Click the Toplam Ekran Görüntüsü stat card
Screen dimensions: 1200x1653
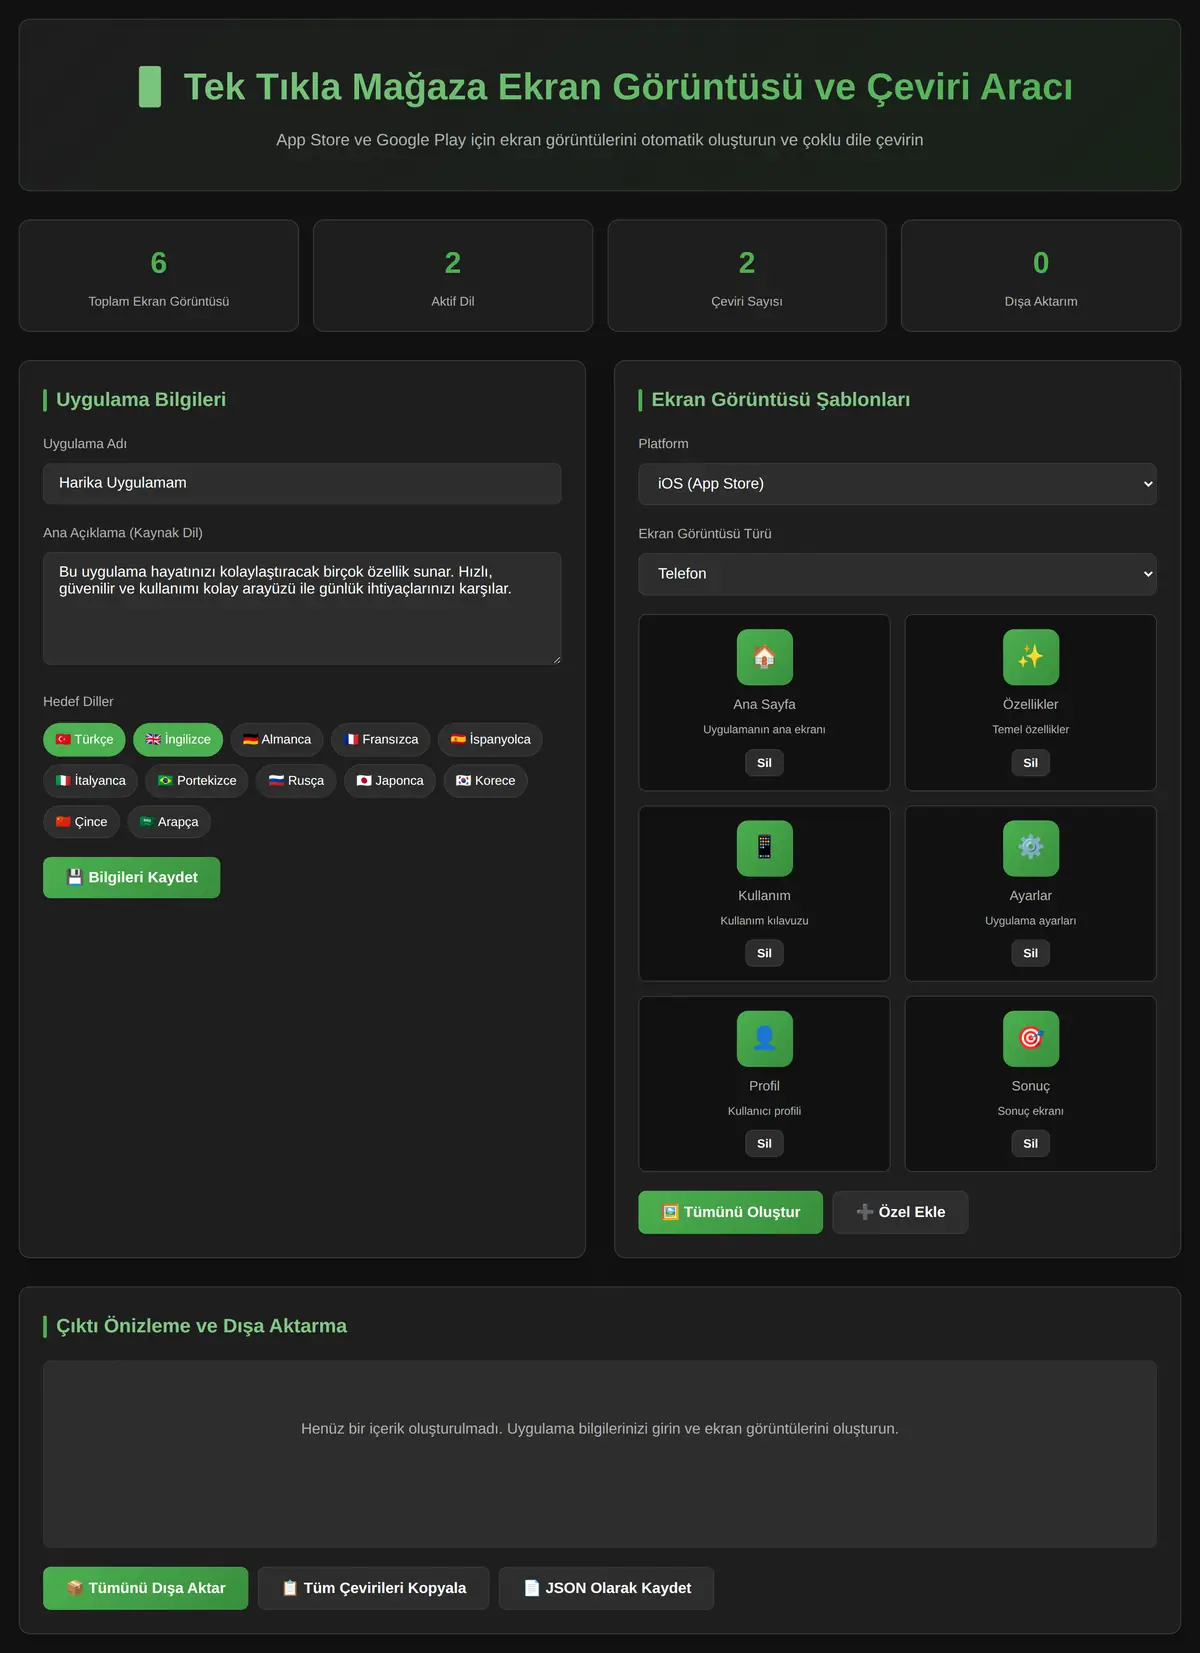pyautogui.click(x=159, y=276)
